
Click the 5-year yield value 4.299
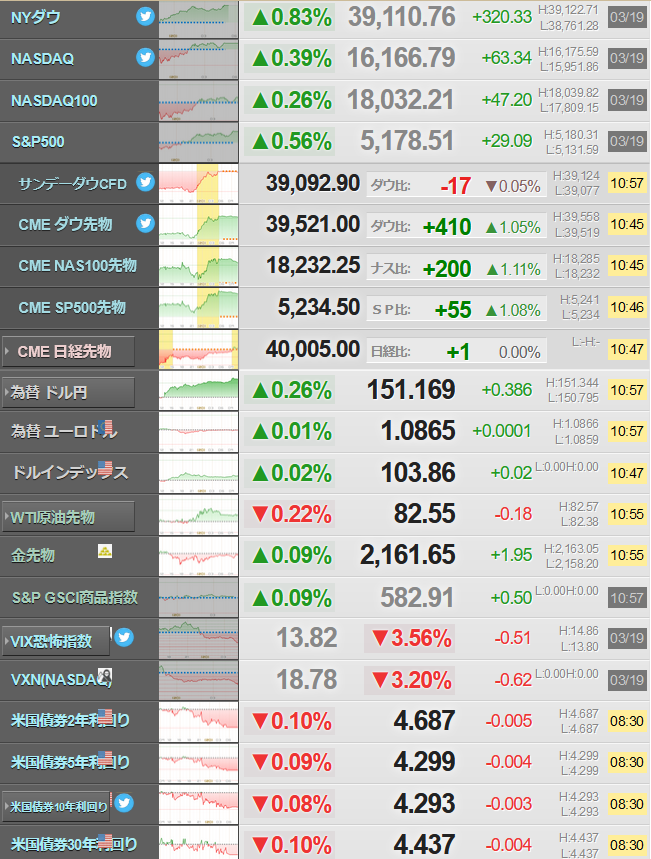[x=425, y=762]
